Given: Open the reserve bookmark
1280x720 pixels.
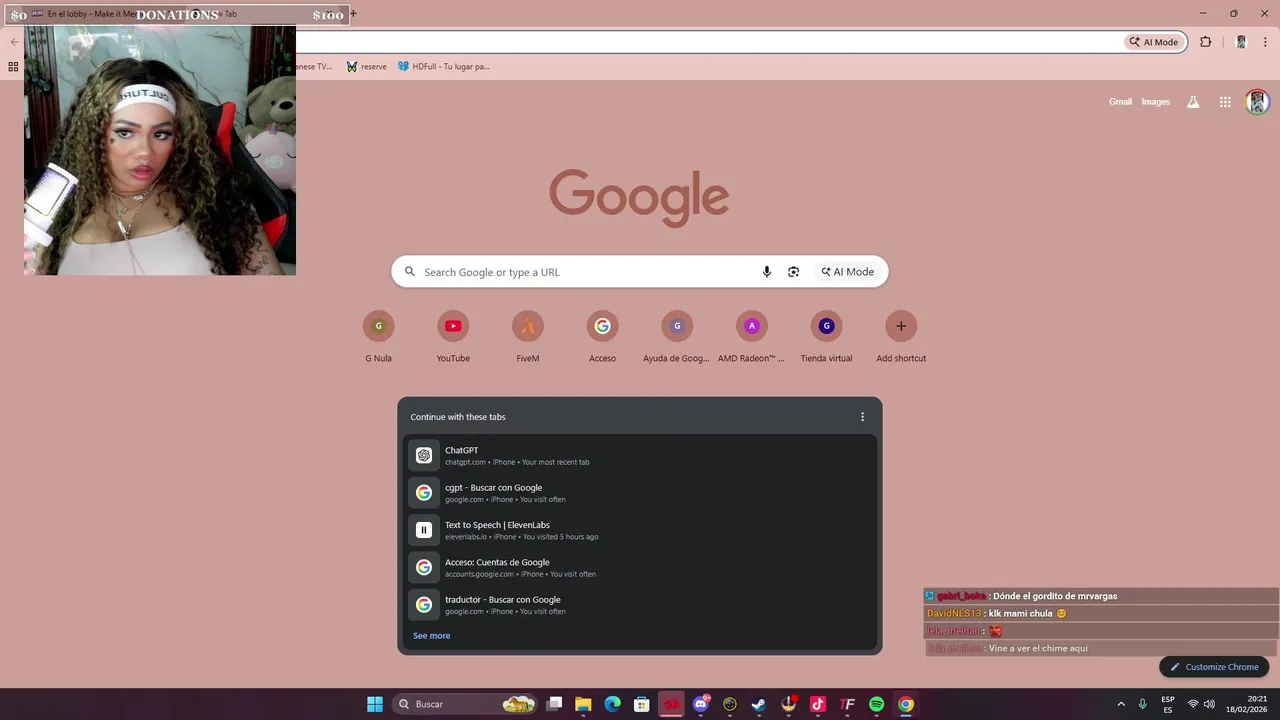Looking at the screenshot, I should coord(366,67).
